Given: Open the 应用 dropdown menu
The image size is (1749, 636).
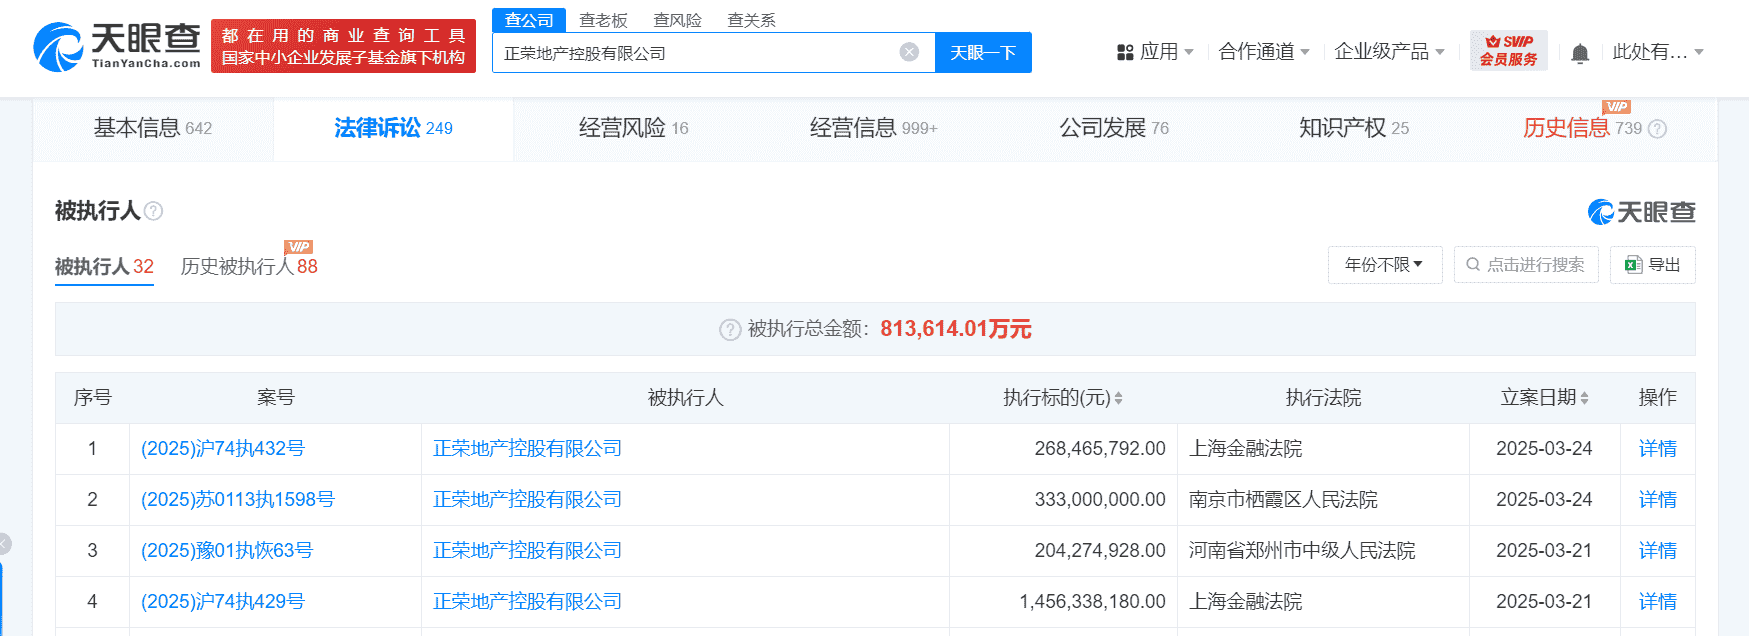Looking at the screenshot, I should (x=1155, y=52).
